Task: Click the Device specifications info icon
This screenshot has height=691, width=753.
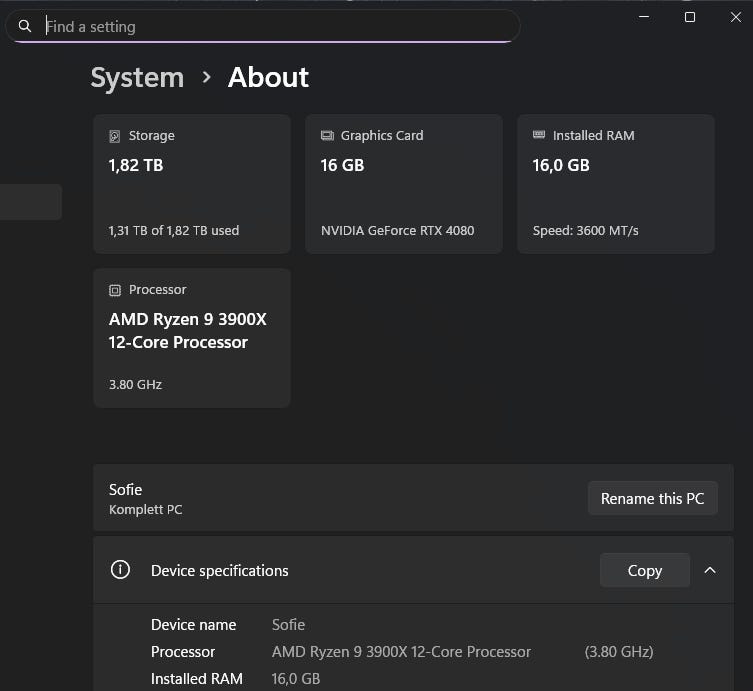Action: pyautogui.click(x=120, y=570)
